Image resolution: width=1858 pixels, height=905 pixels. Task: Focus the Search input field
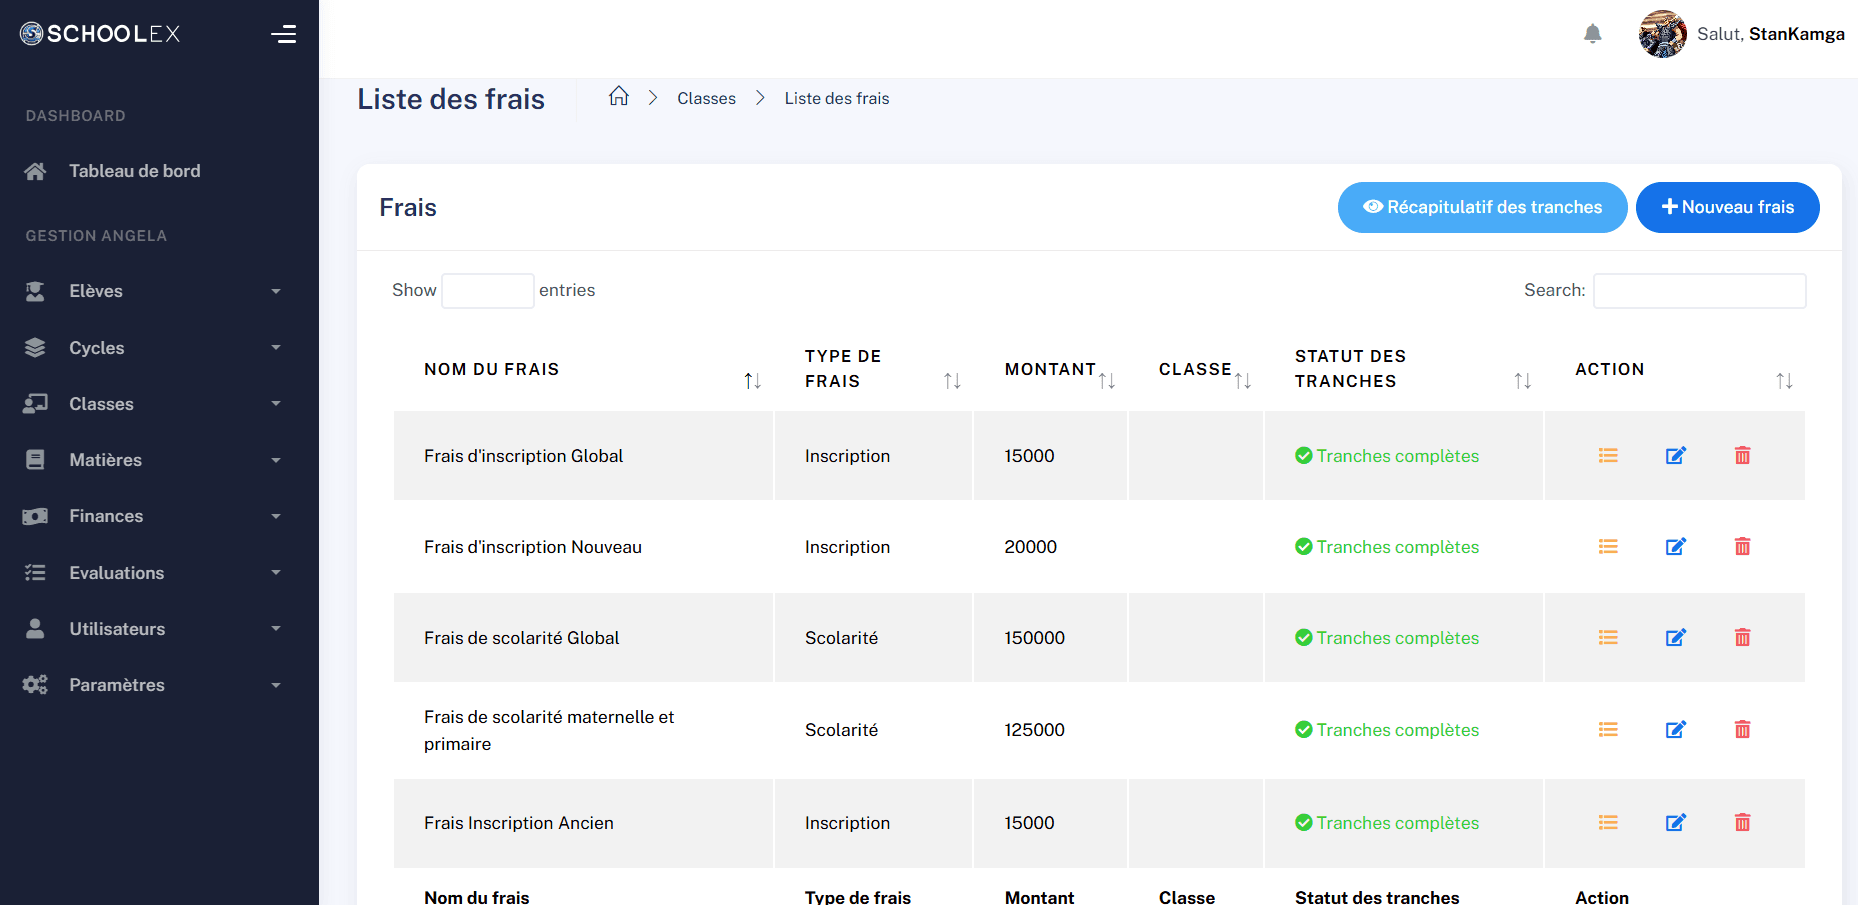pos(1699,291)
